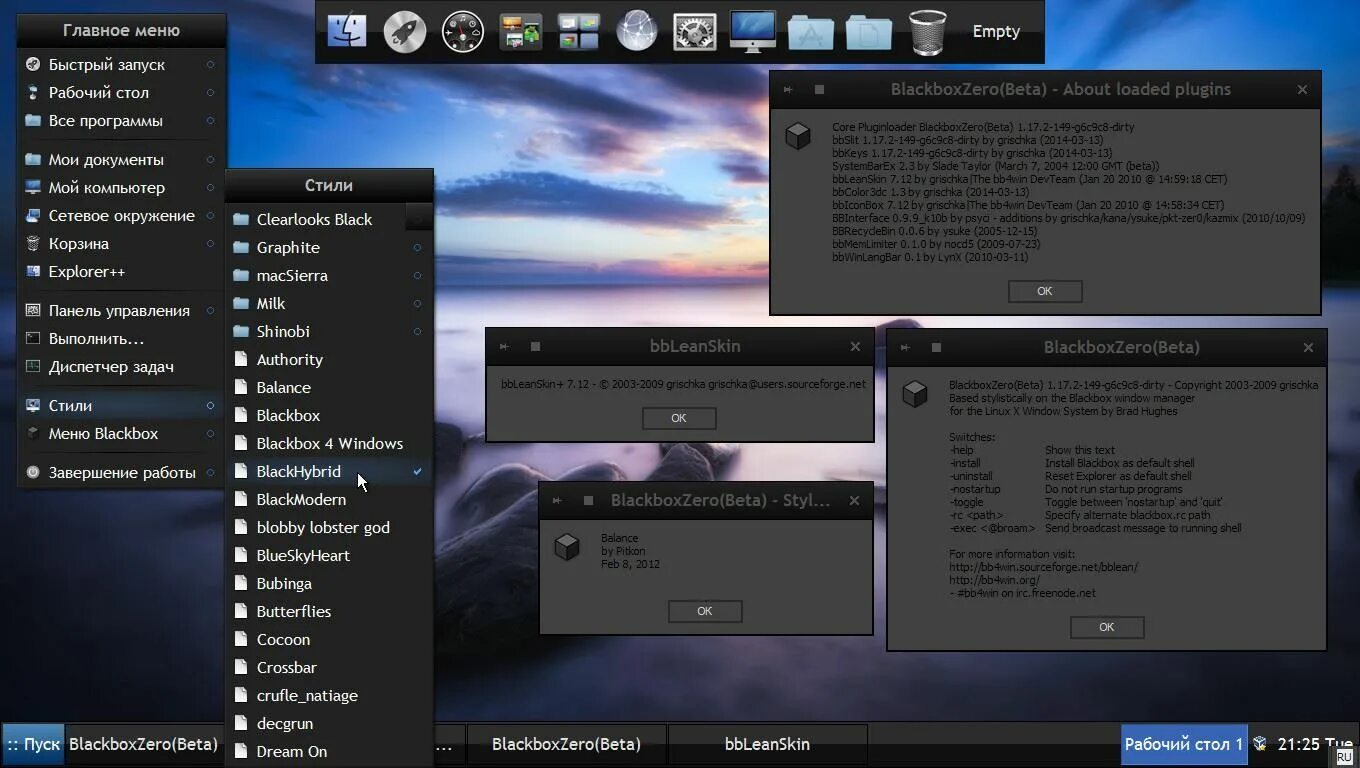The height and width of the screenshot is (768, 1360).
Task: Click the 21:25 Tue clock
Action: click(x=1315, y=744)
